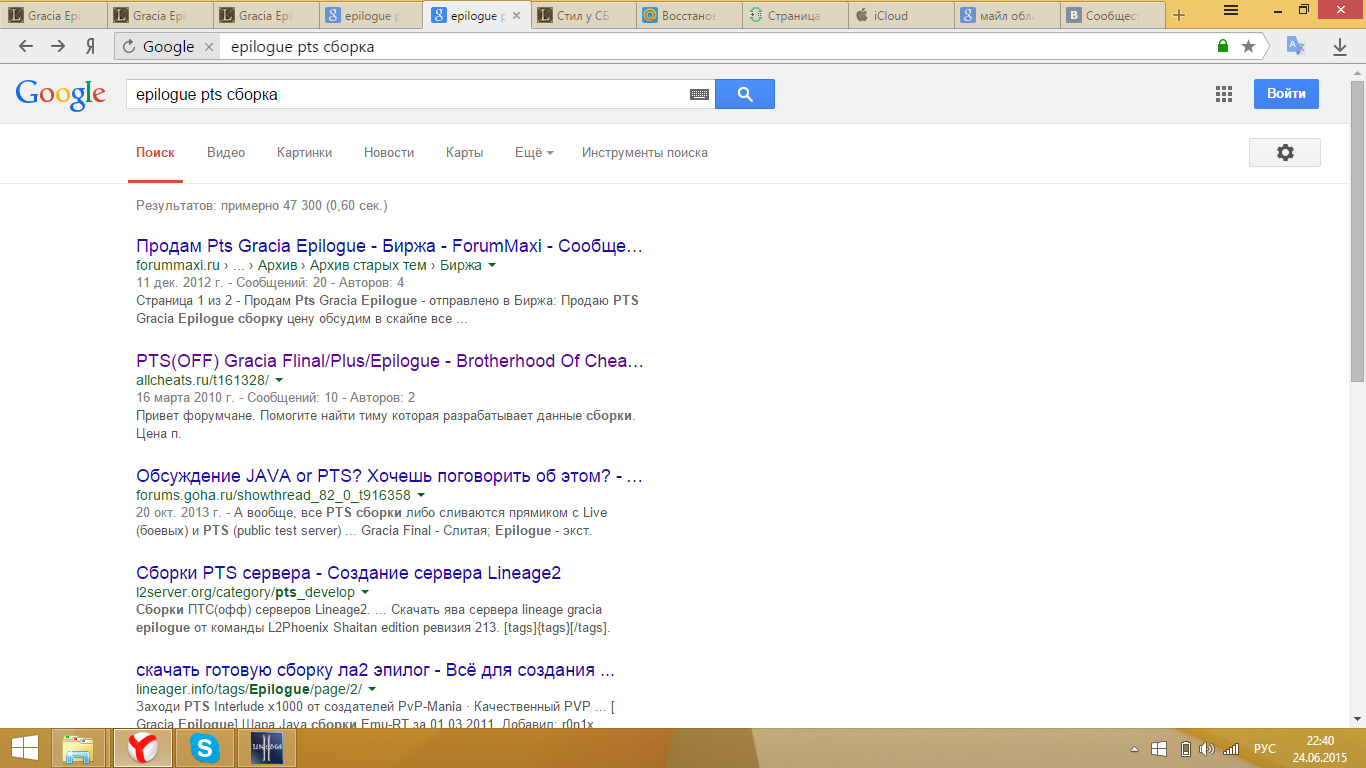This screenshot has width=1366, height=768.
Task: Open Инструменты поиска search tools
Action: click(x=644, y=153)
